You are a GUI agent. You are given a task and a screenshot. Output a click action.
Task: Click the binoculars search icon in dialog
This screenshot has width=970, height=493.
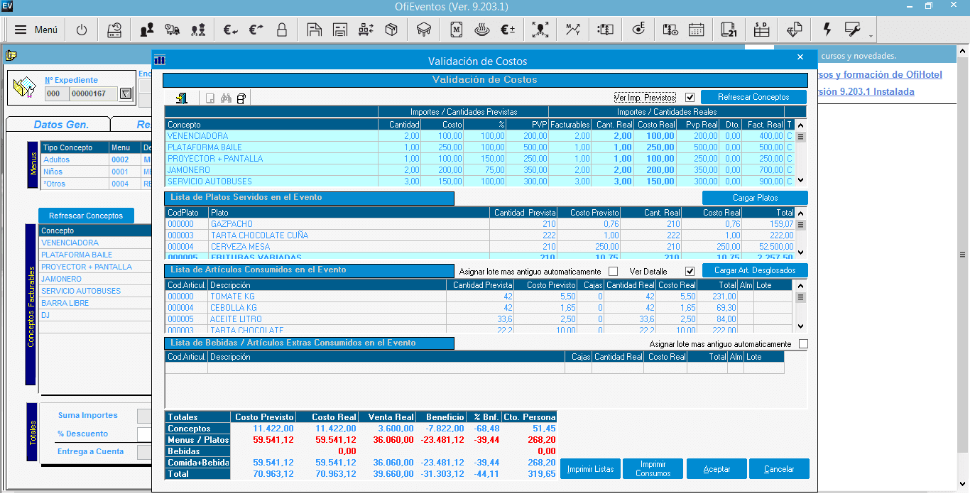[226, 98]
